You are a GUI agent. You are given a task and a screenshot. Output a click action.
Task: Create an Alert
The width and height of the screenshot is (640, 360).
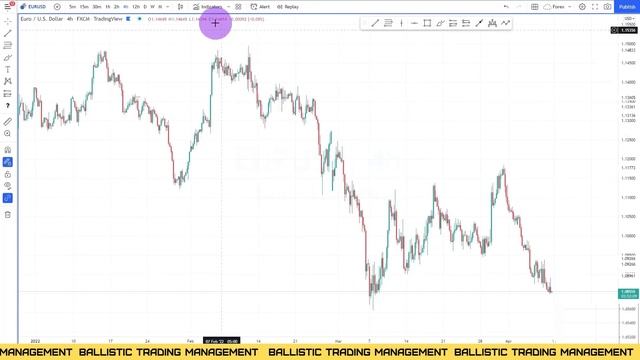pos(260,7)
